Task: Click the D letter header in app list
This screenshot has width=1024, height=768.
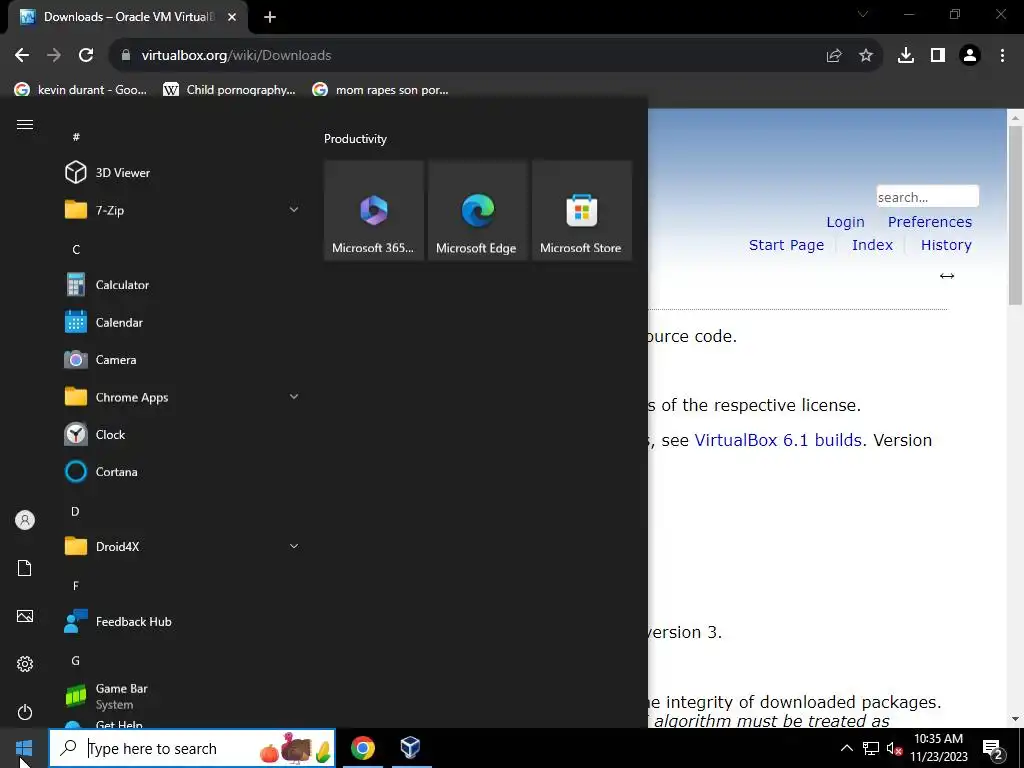Action: pyautogui.click(x=75, y=511)
